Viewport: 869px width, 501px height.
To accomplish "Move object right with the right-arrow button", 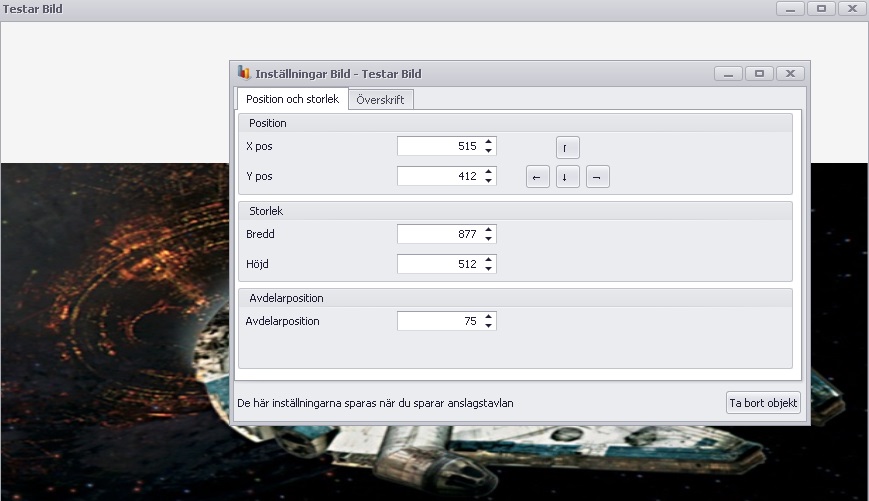I will point(597,177).
